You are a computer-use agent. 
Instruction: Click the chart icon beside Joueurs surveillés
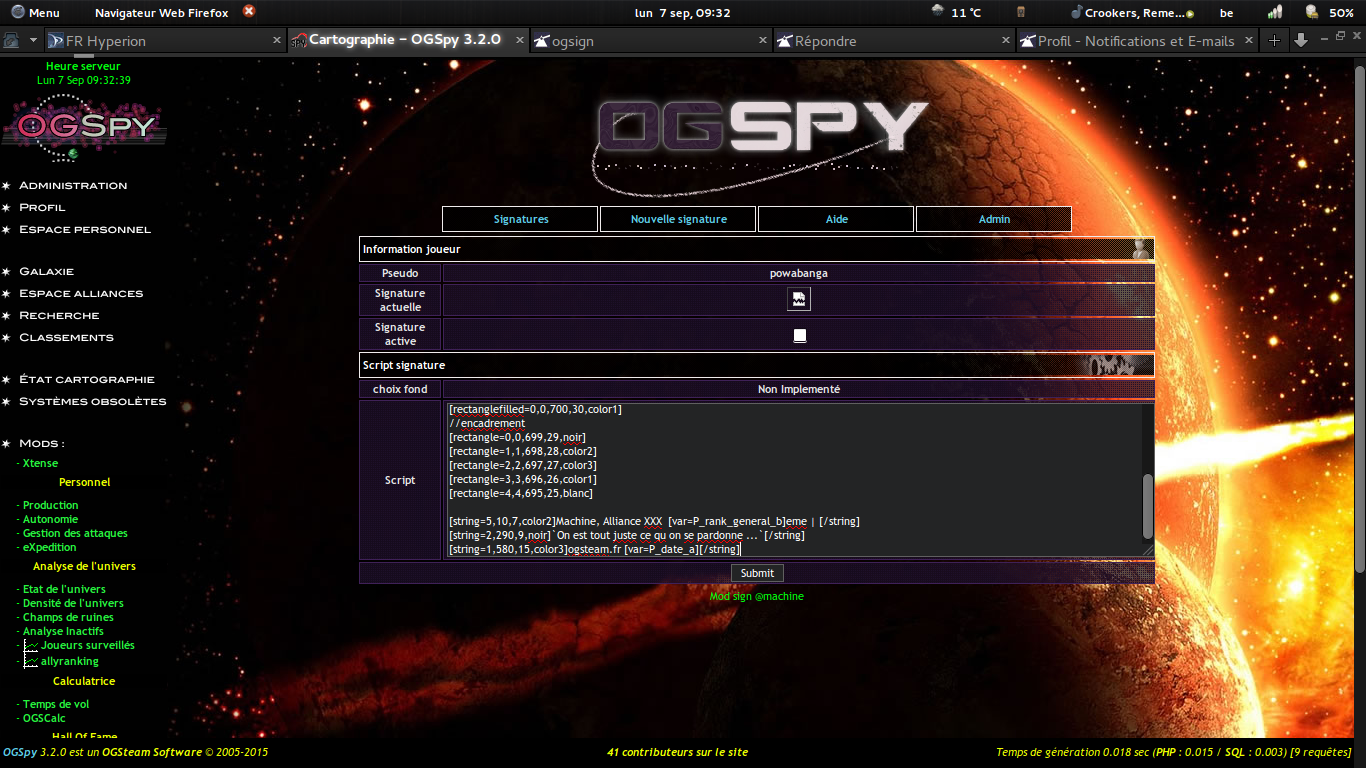tap(32, 646)
